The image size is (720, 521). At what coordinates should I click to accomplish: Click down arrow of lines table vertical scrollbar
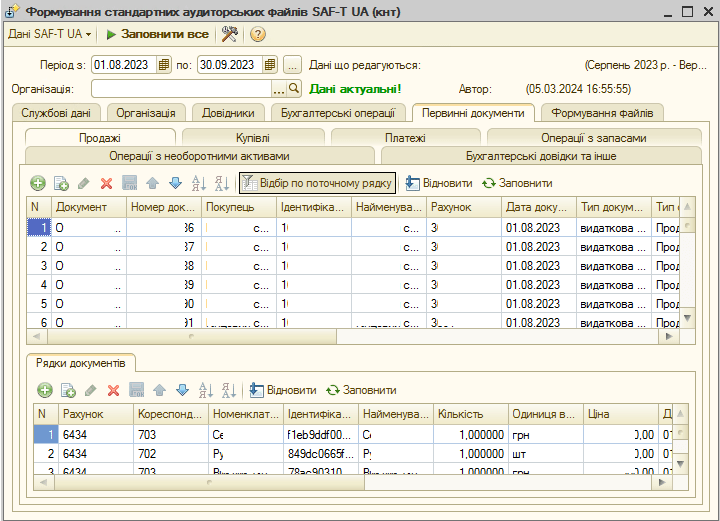pyautogui.click(x=681, y=464)
